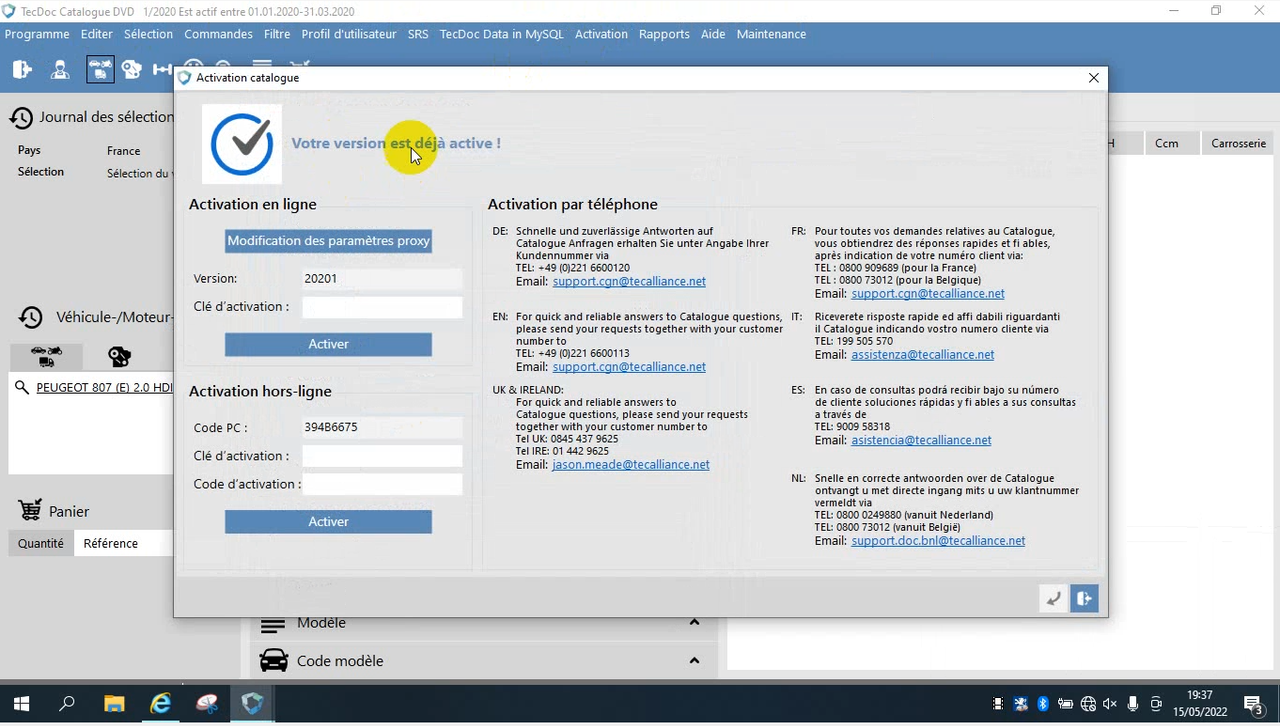Open the mechanic user icon in toolbar
Image resolution: width=1280 pixels, height=726 pixels.
61,69
